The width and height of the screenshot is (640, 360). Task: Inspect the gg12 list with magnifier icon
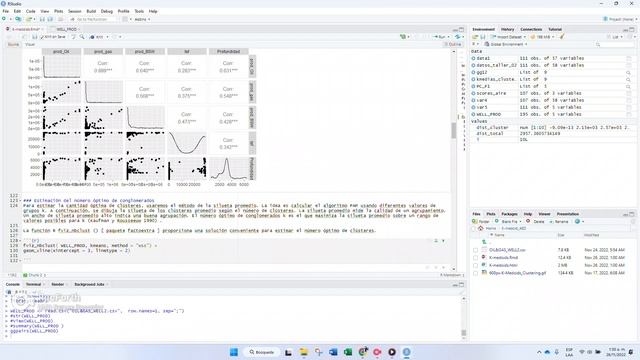click(x=629, y=72)
